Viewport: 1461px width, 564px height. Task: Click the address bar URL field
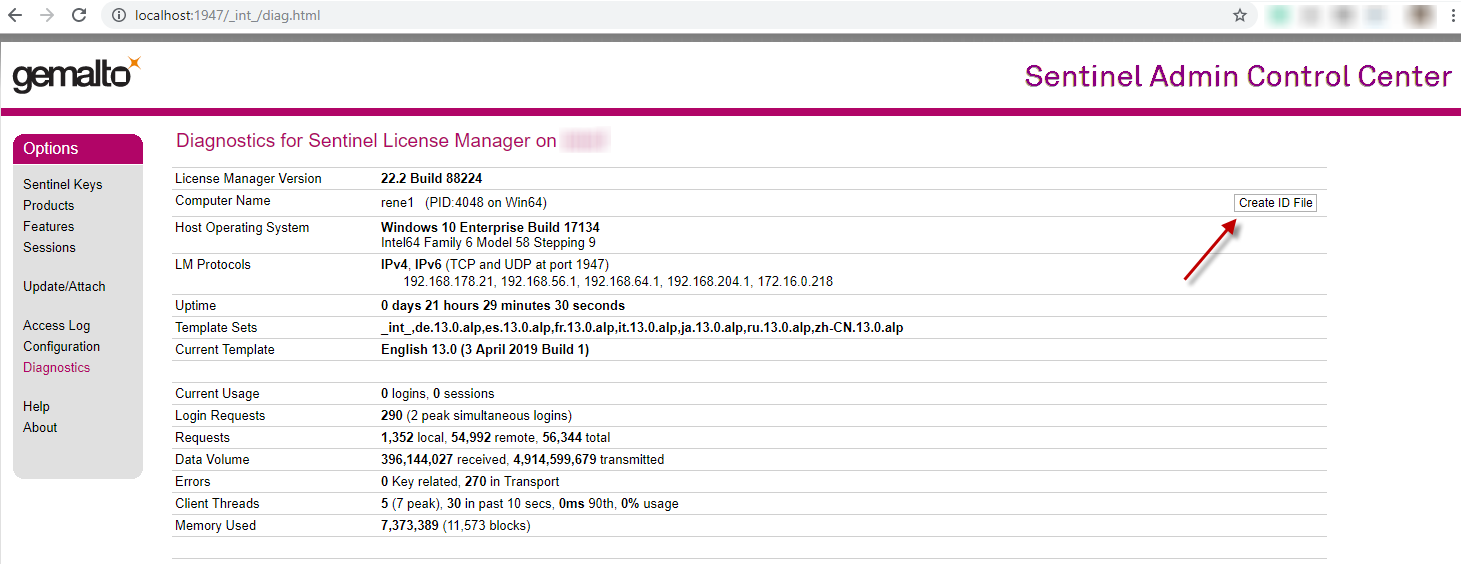tap(600, 16)
